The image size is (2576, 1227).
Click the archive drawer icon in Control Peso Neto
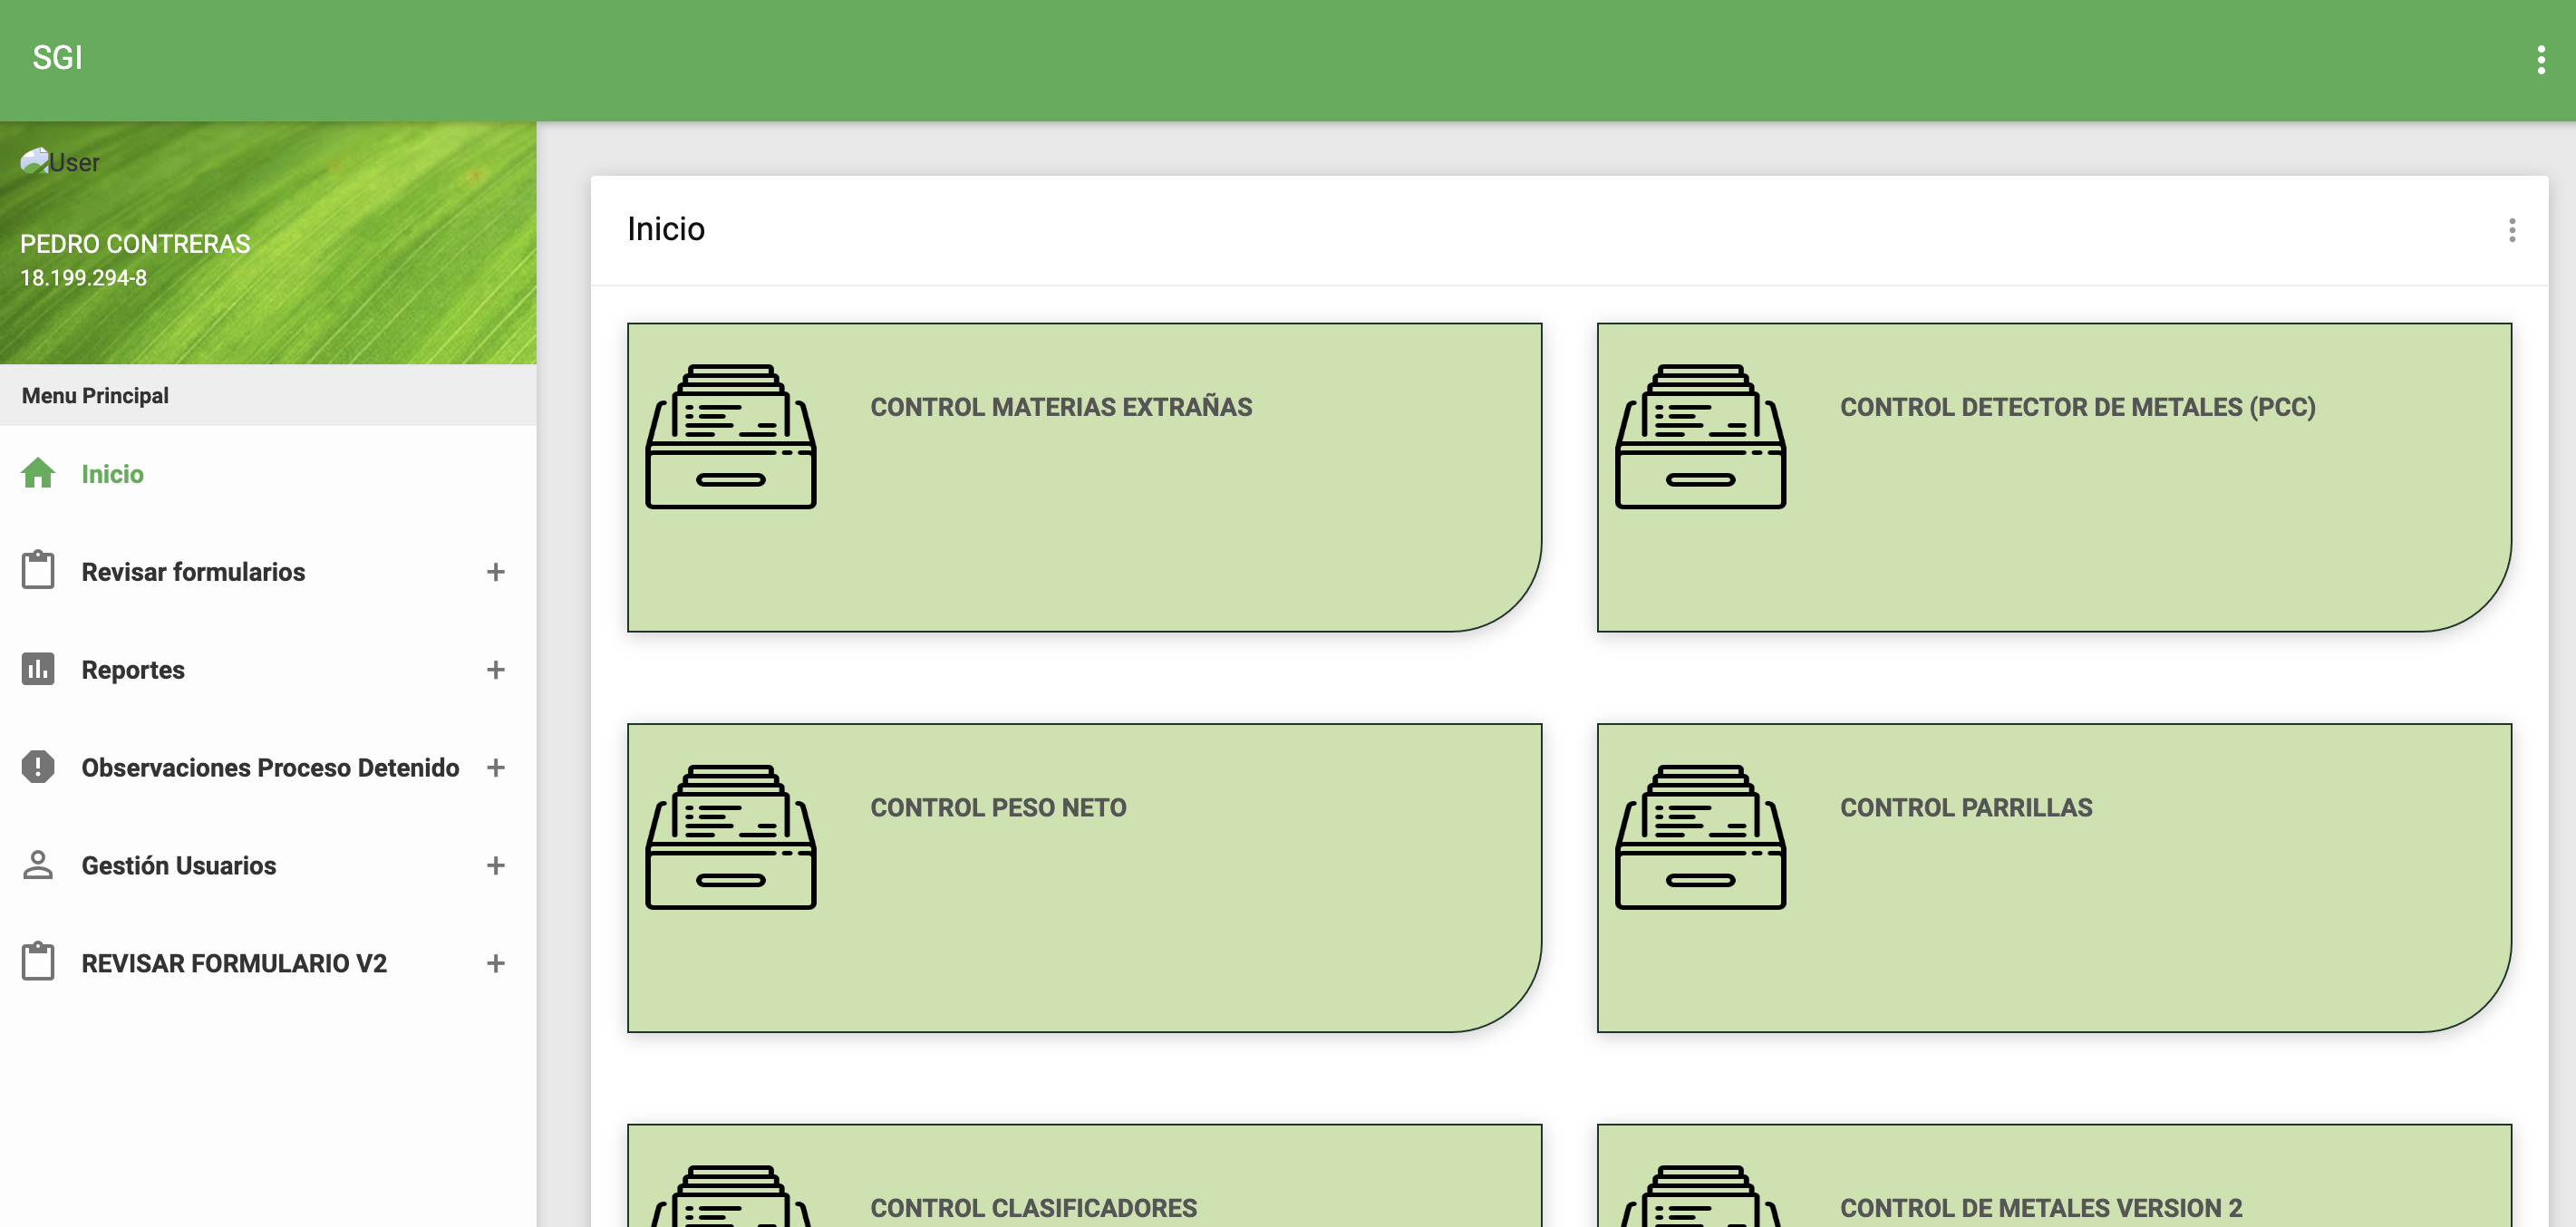(x=731, y=837)
